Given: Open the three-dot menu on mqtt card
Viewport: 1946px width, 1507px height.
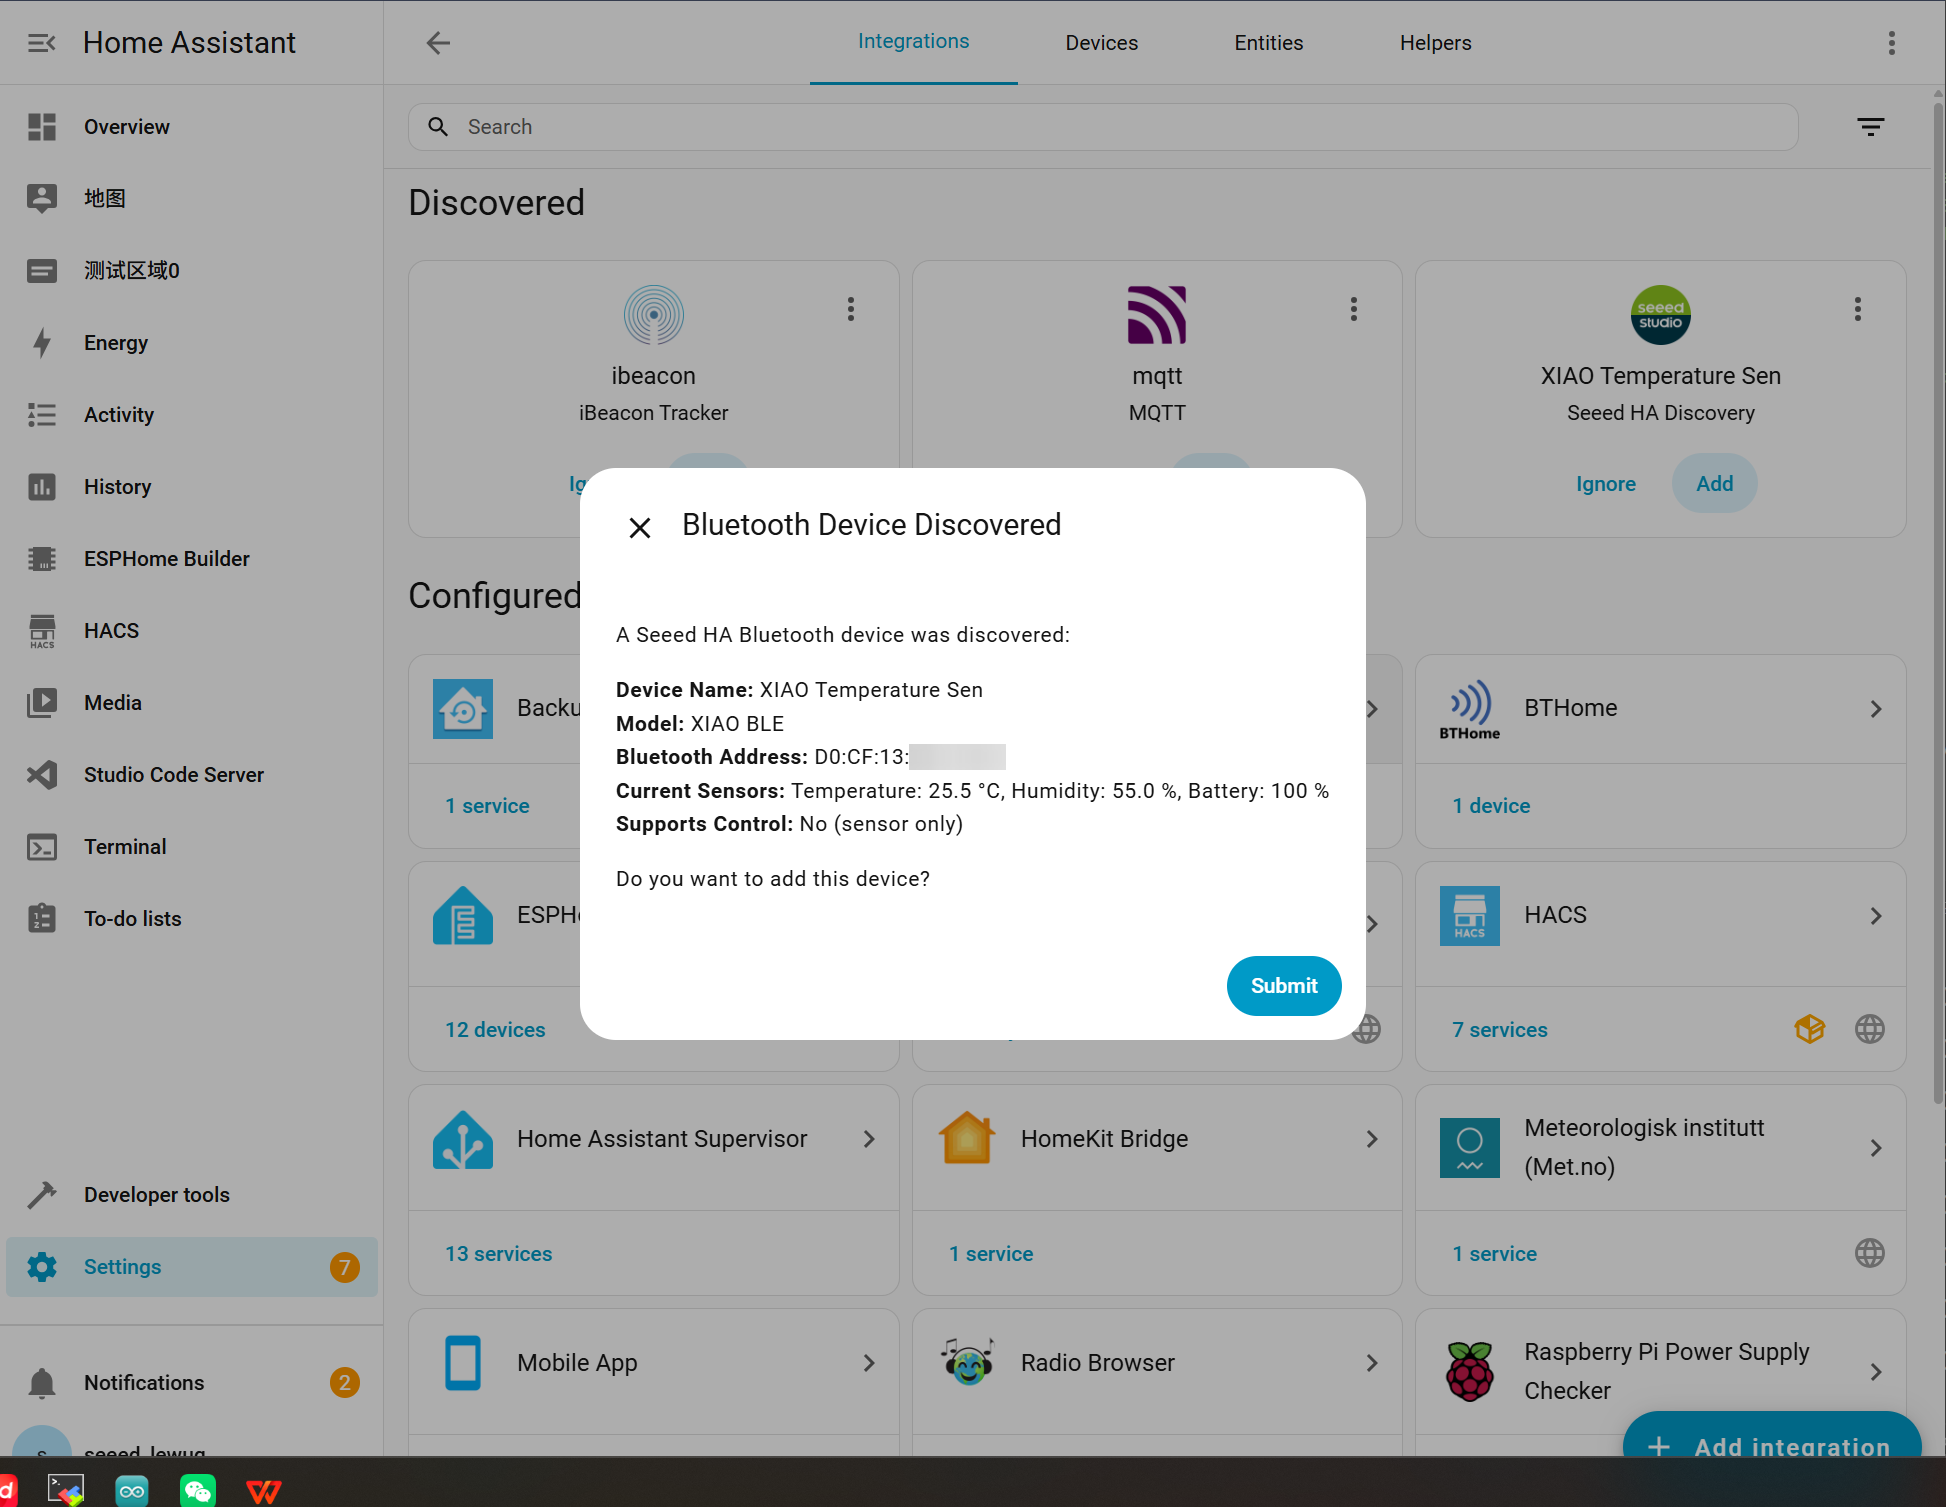Looking at the screenshot, I should (x=1354, y=309).
